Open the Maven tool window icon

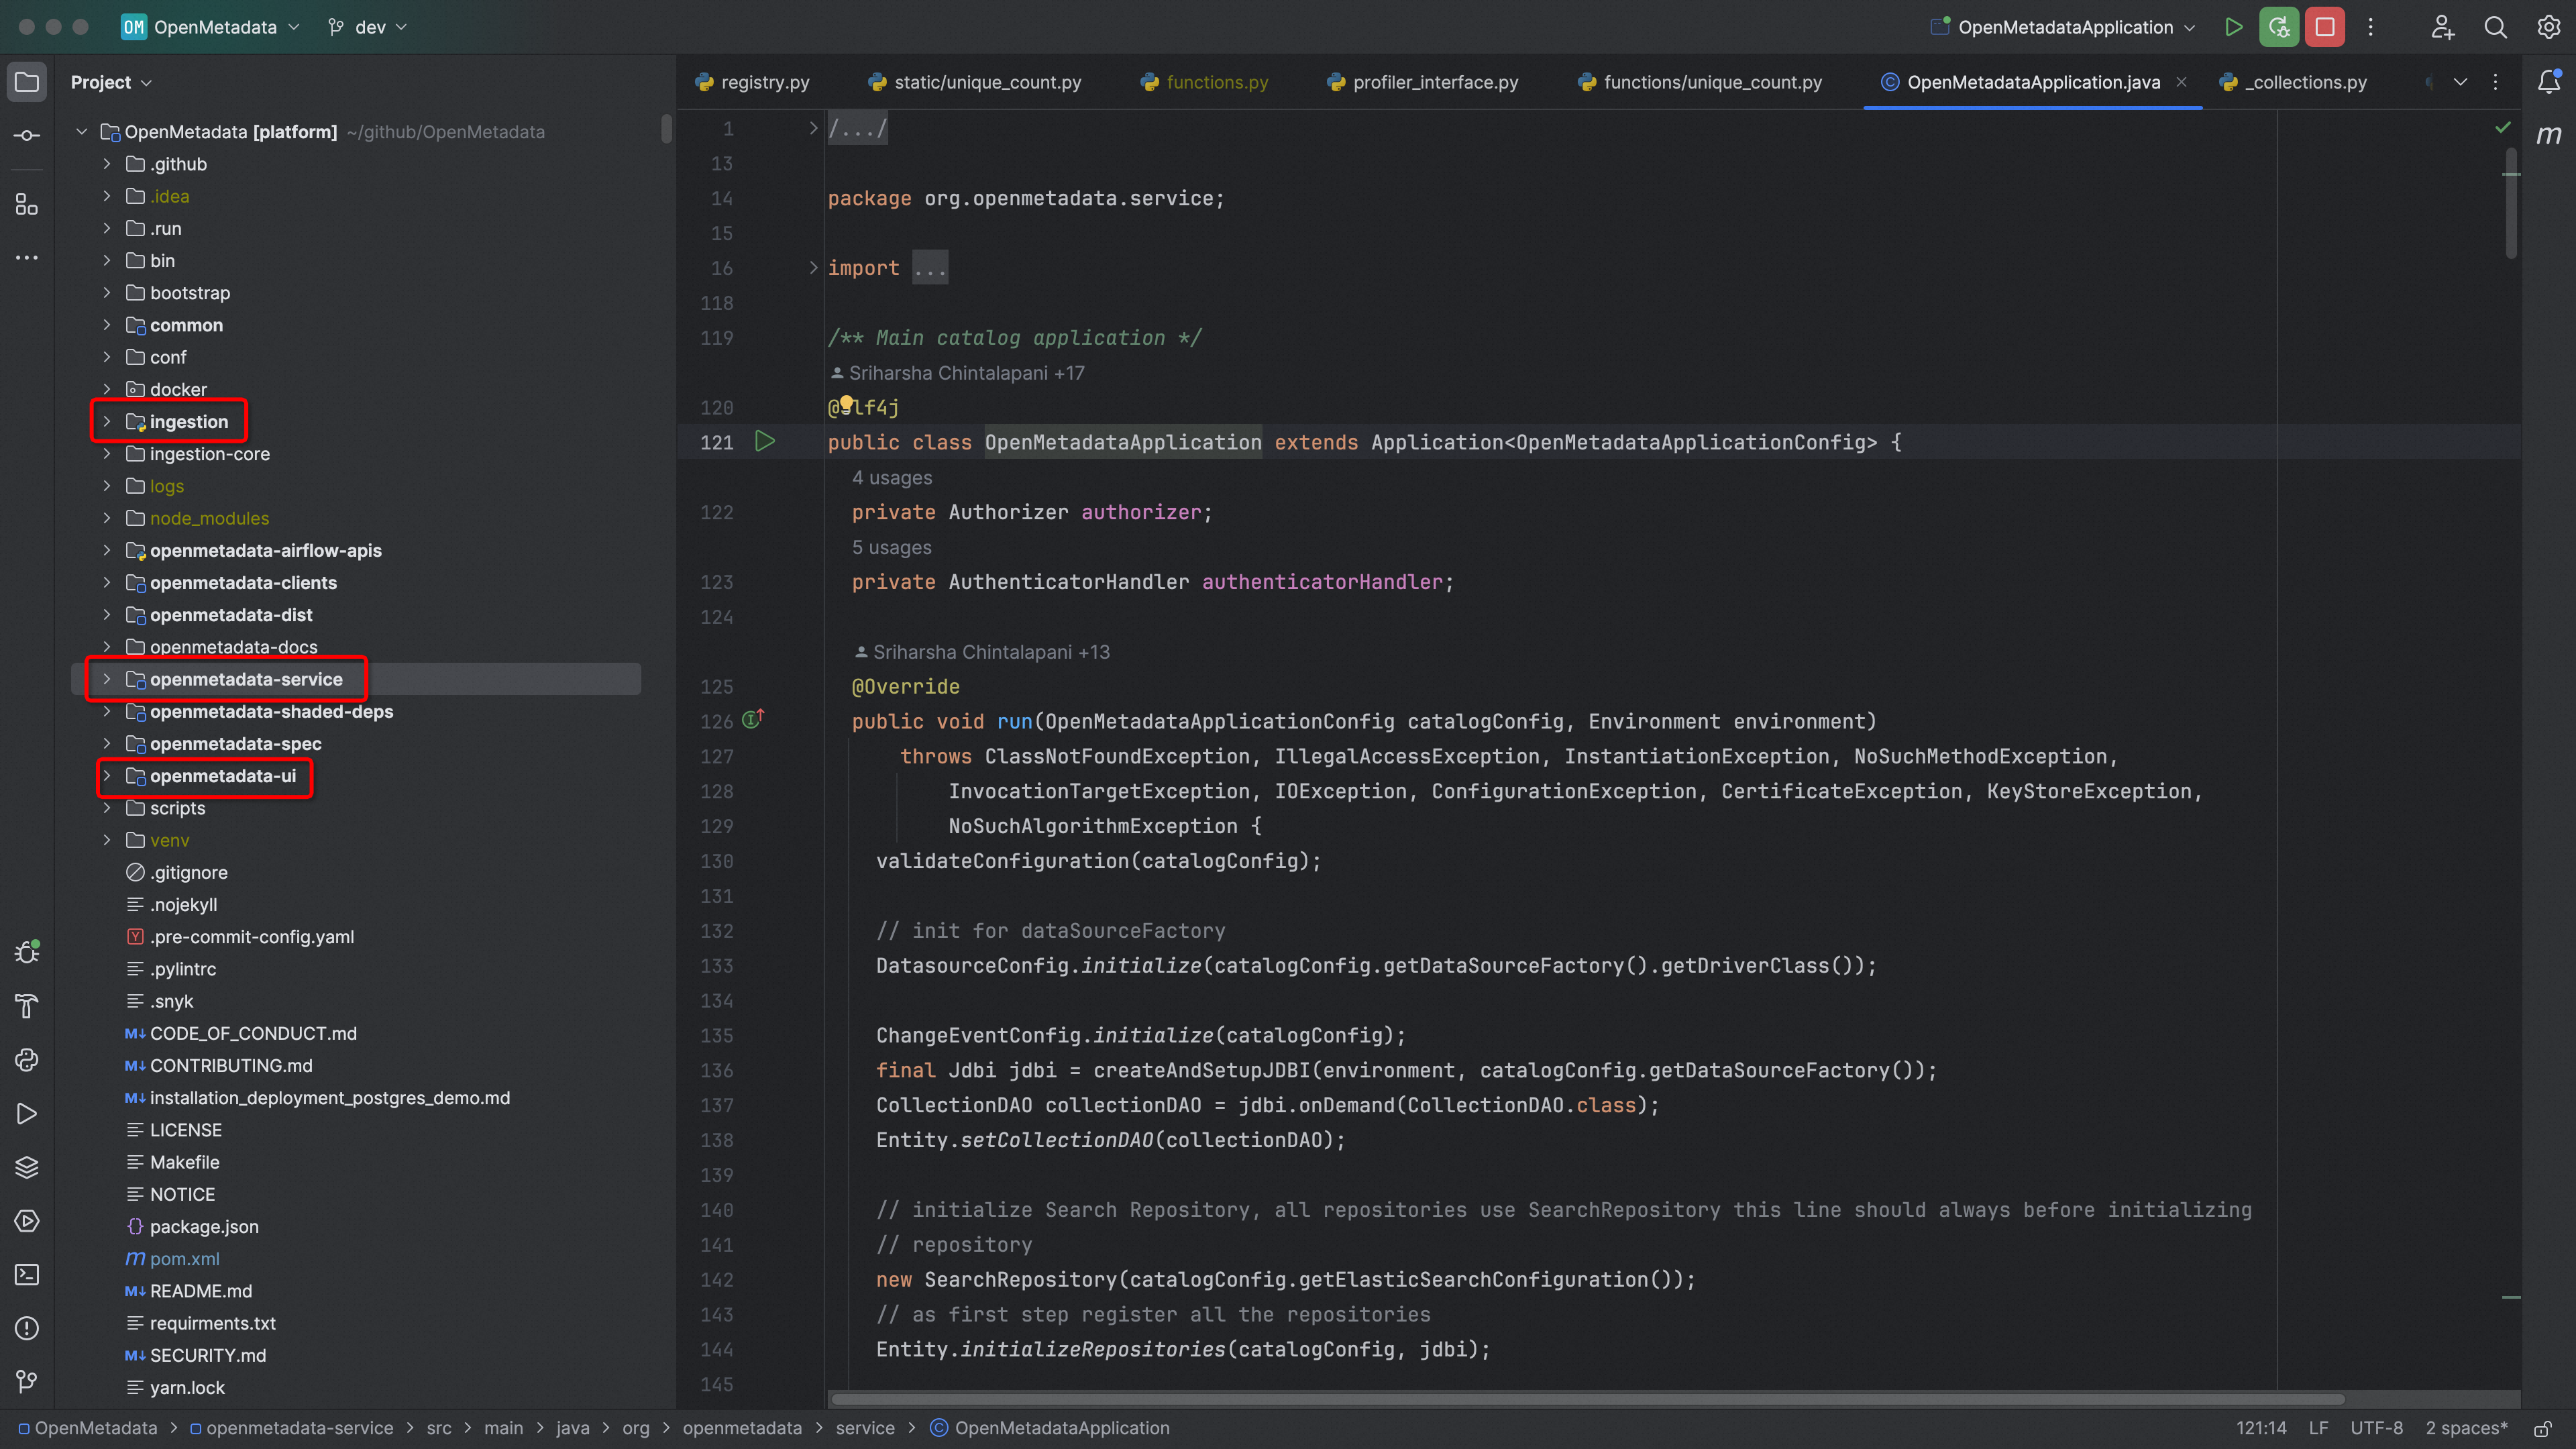click(x=2548, y=135)
